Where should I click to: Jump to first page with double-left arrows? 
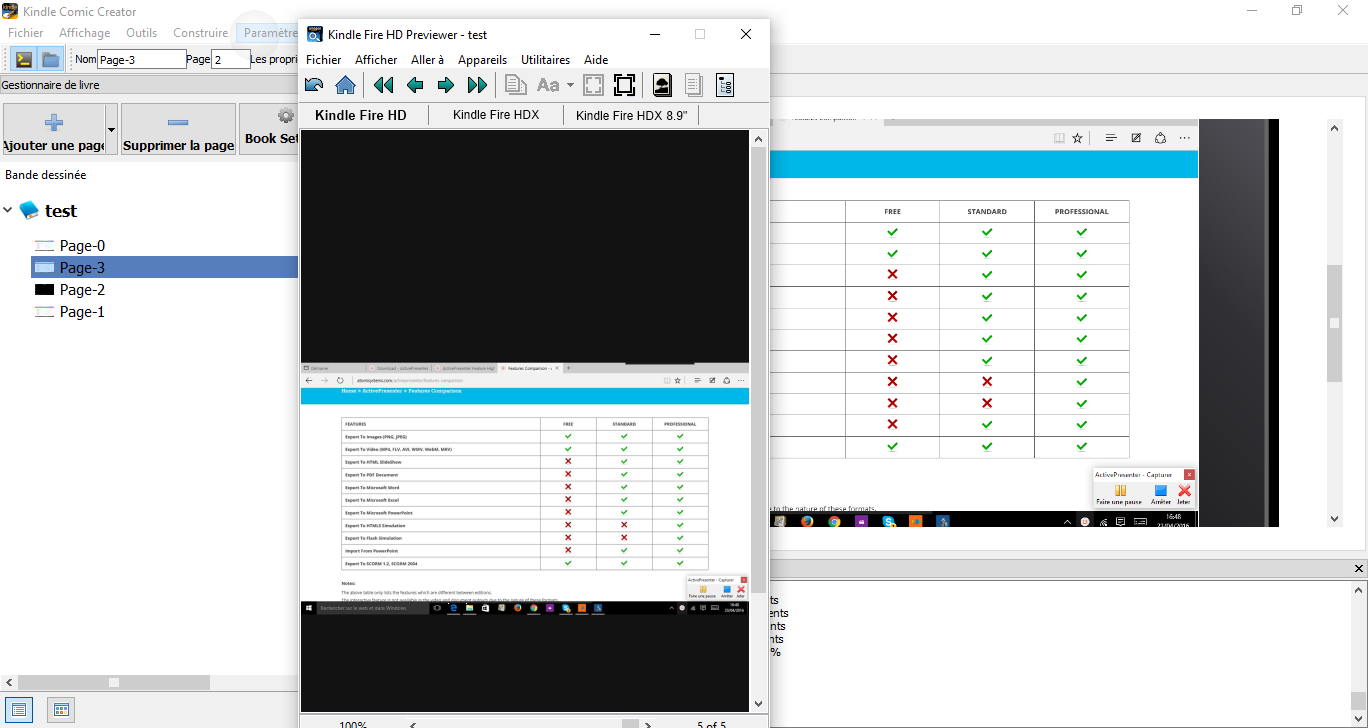[384, 85]
